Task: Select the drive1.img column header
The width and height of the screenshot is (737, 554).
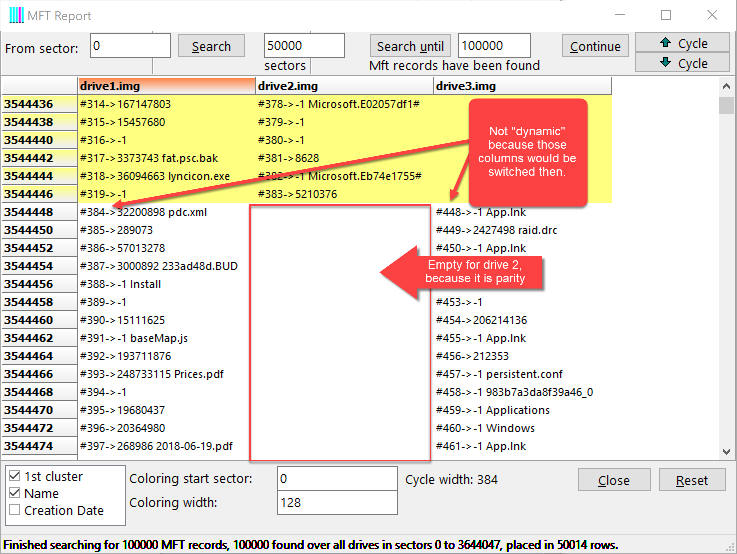Action: tap(166, 86)
